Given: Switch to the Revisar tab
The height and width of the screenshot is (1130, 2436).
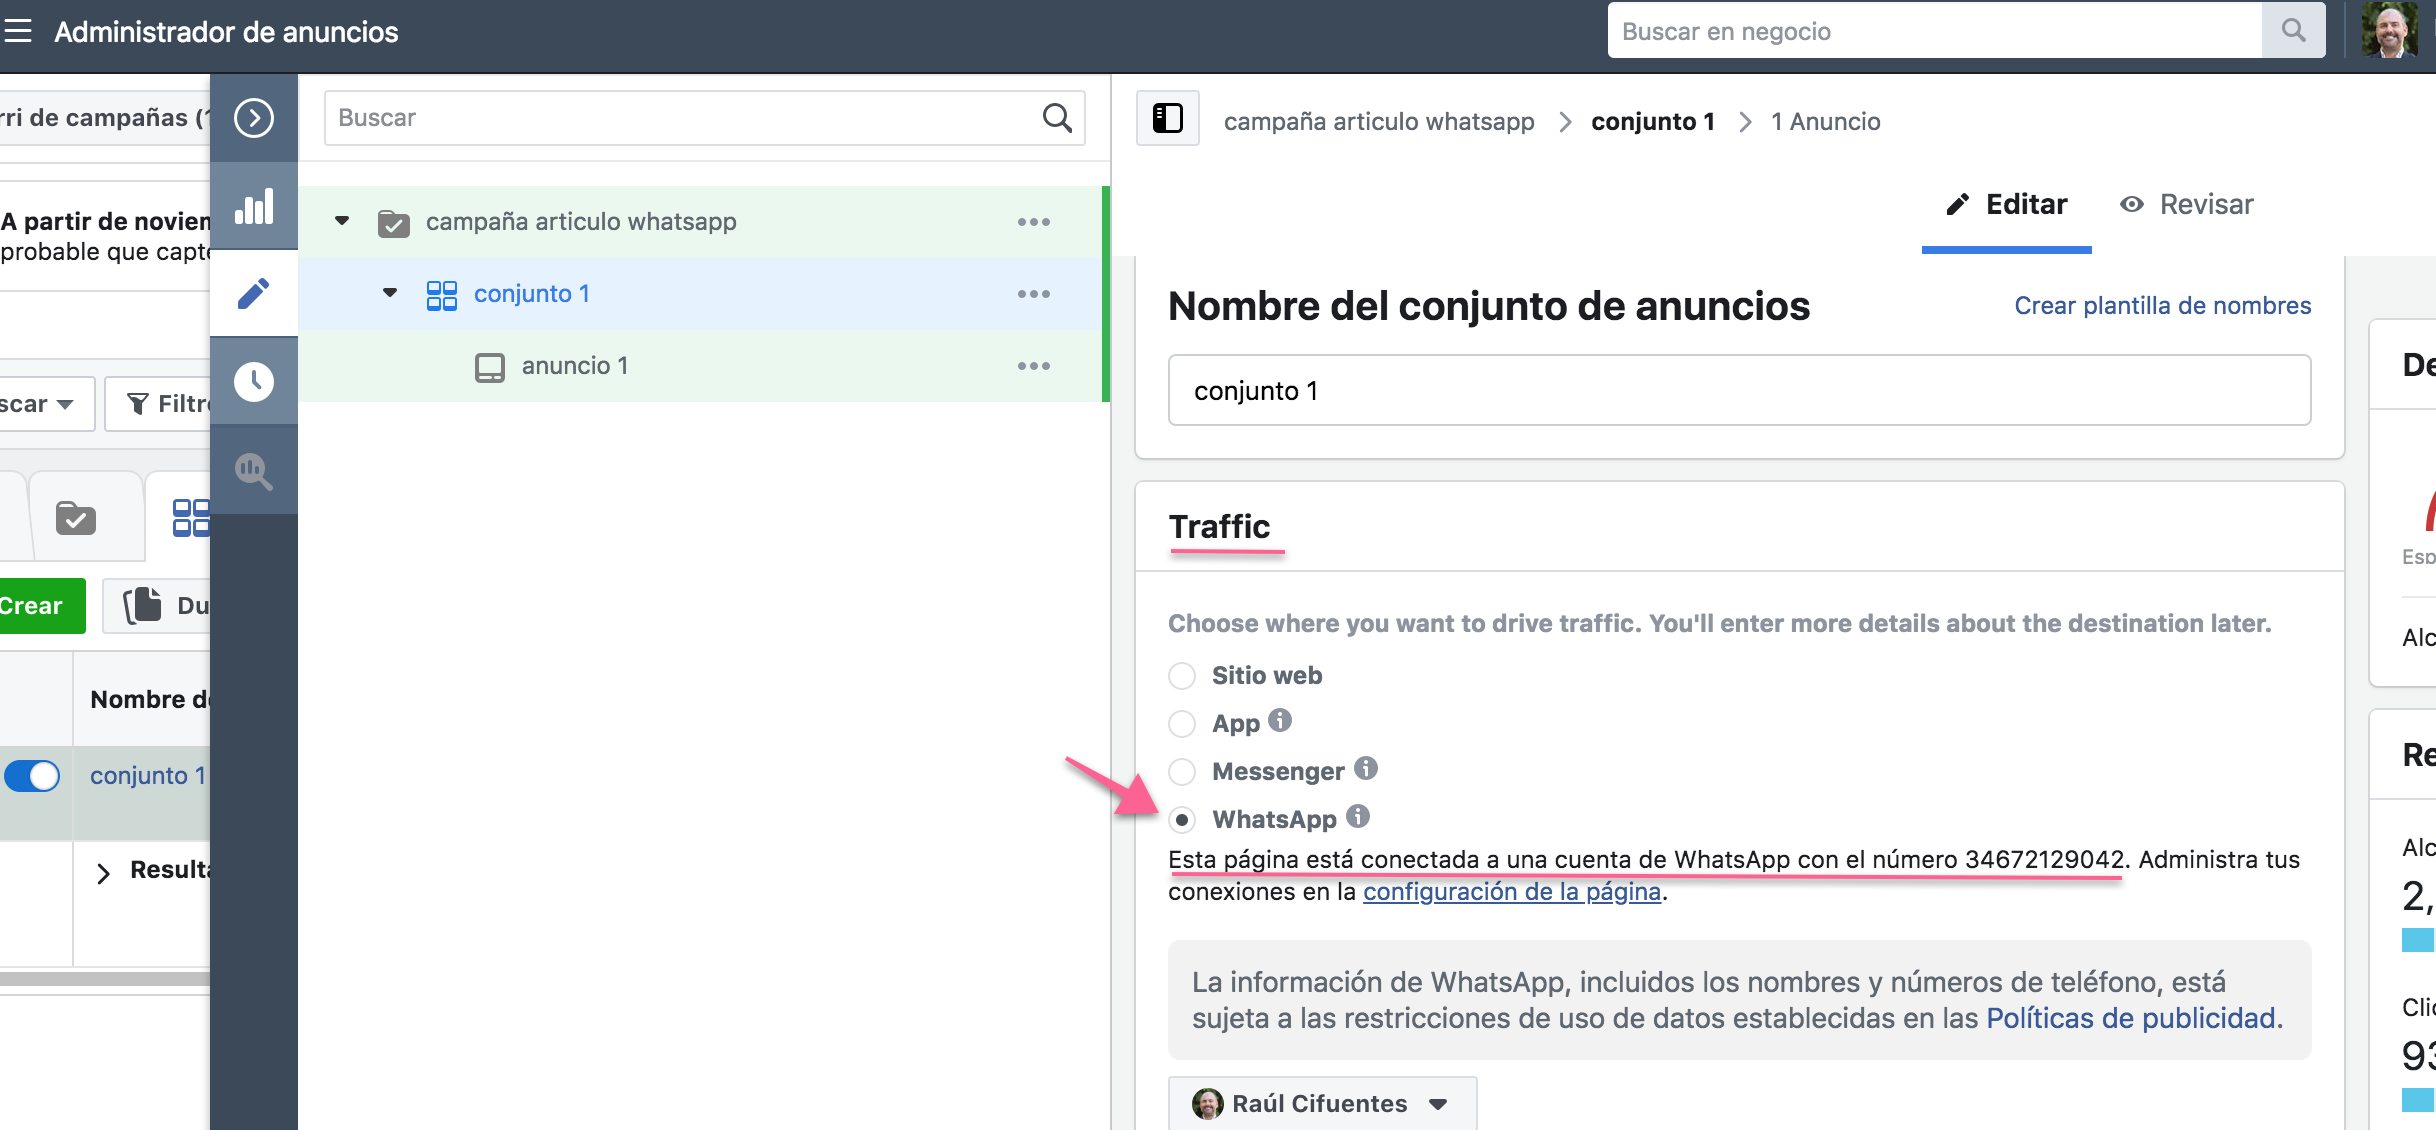Looking at the screenshot, I should pos(2186,205).
